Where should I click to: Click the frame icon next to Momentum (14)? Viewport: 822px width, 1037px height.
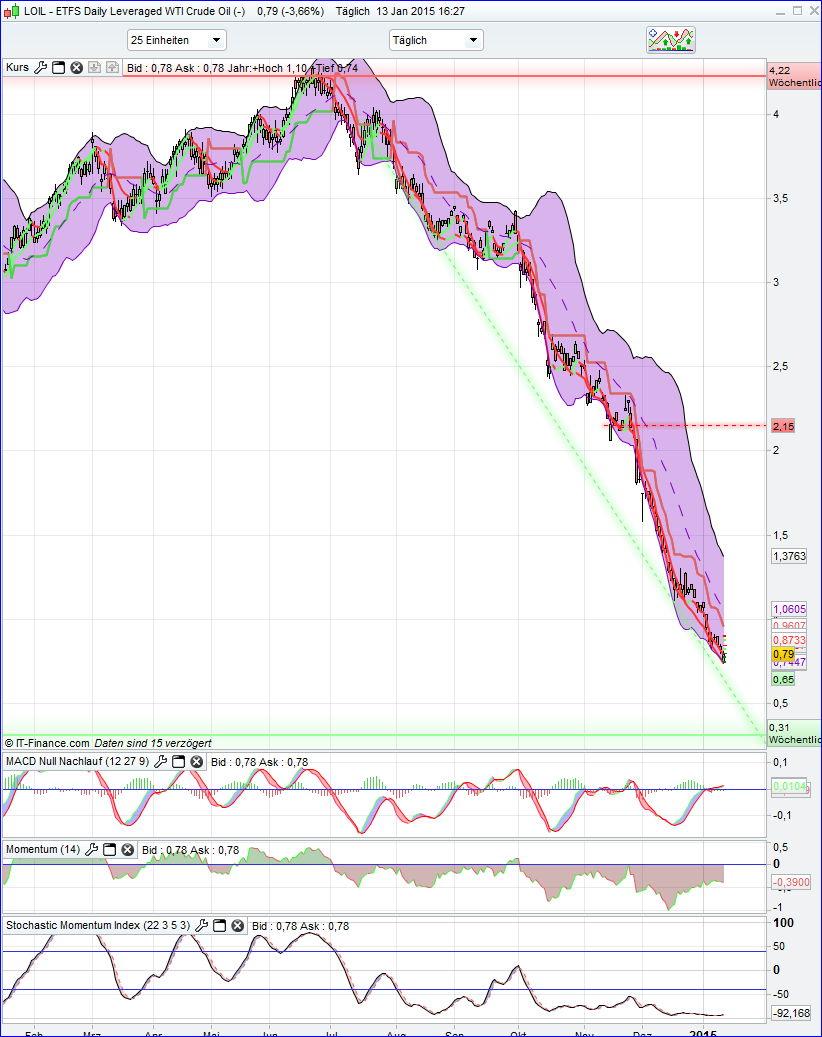tap(108, 849)
